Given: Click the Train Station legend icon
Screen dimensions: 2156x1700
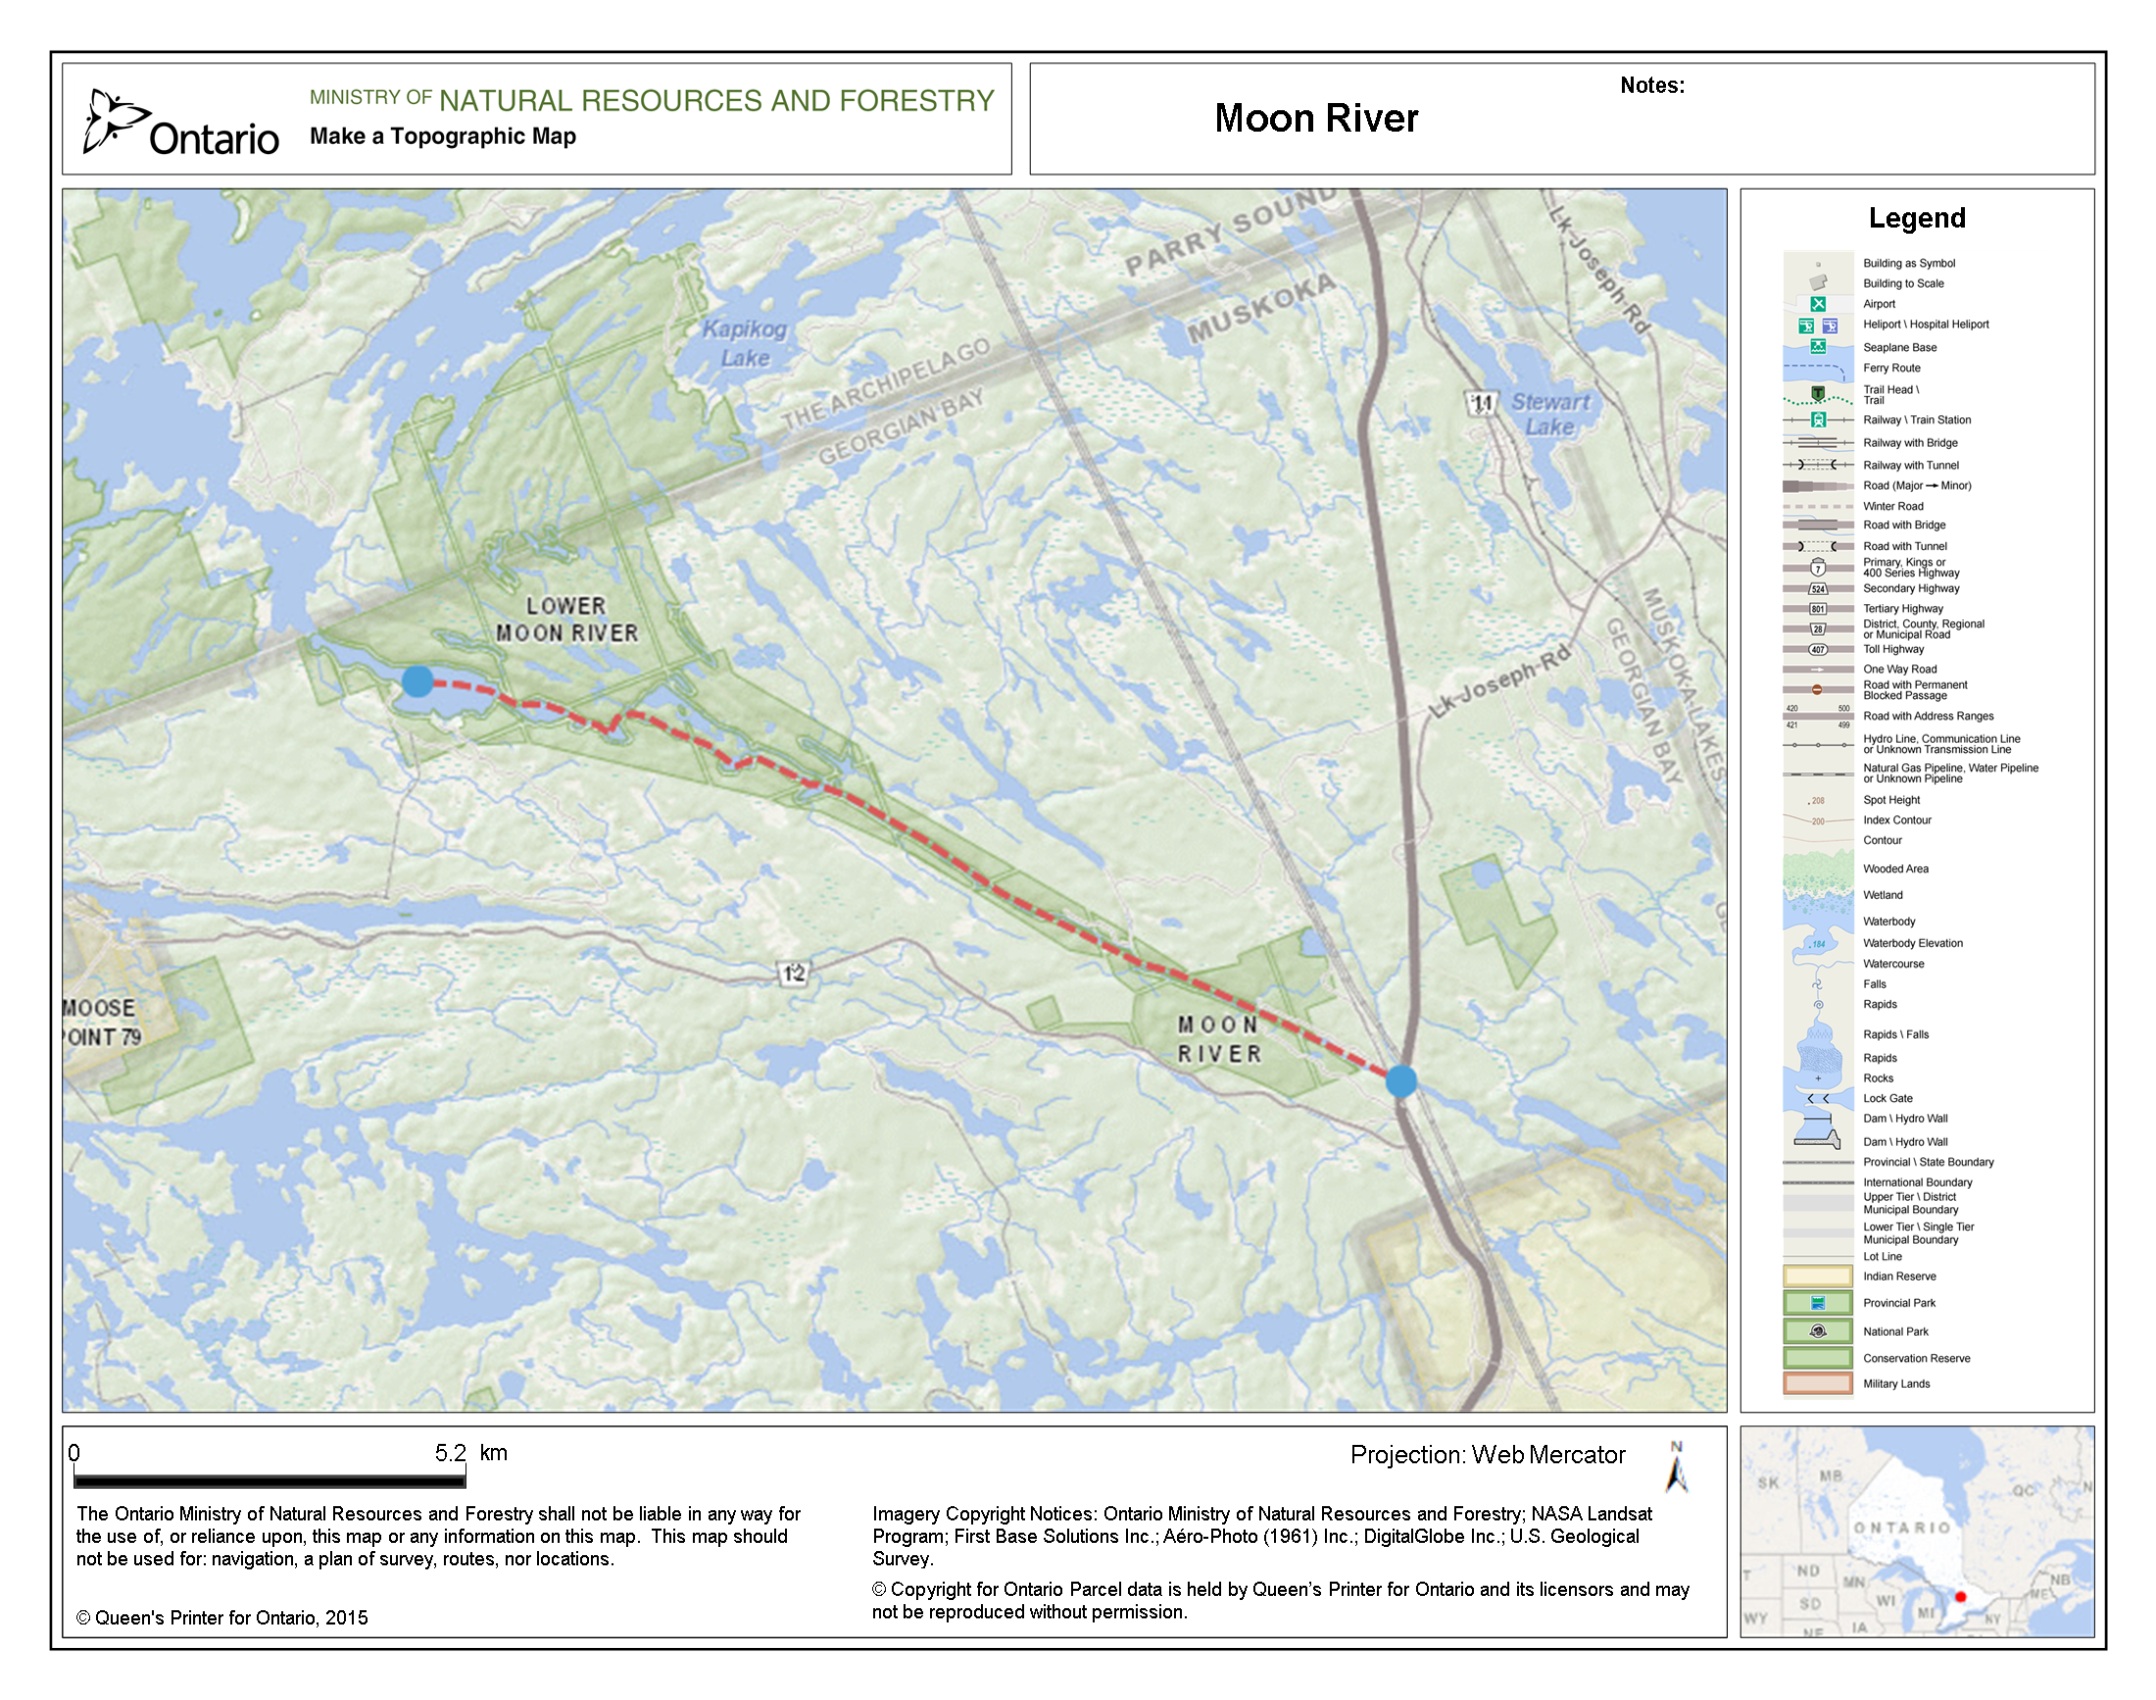Looking at the screenshot, I should (x=1818, y=420).
